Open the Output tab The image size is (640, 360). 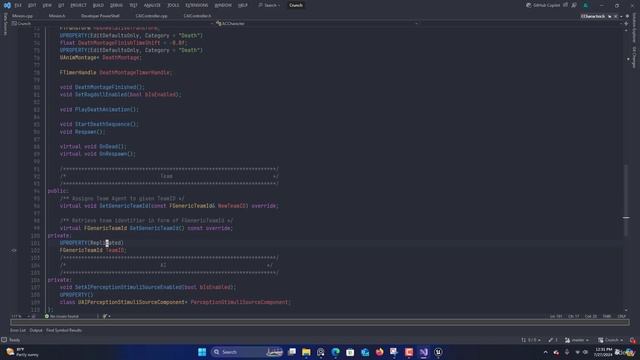[36, 330]
